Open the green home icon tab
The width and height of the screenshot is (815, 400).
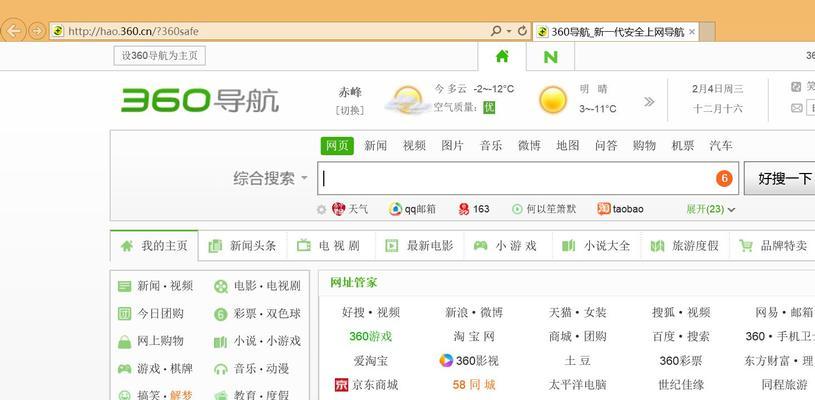[502, 56]
